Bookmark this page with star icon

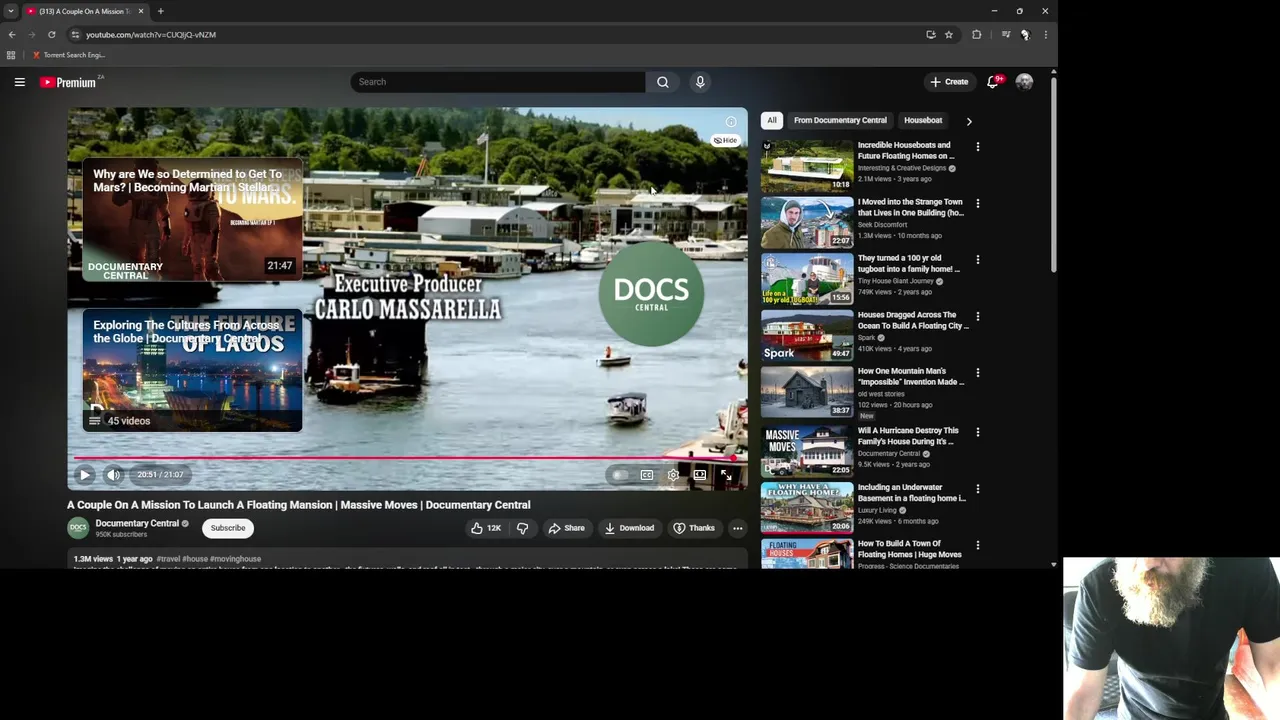coord(949,35)
